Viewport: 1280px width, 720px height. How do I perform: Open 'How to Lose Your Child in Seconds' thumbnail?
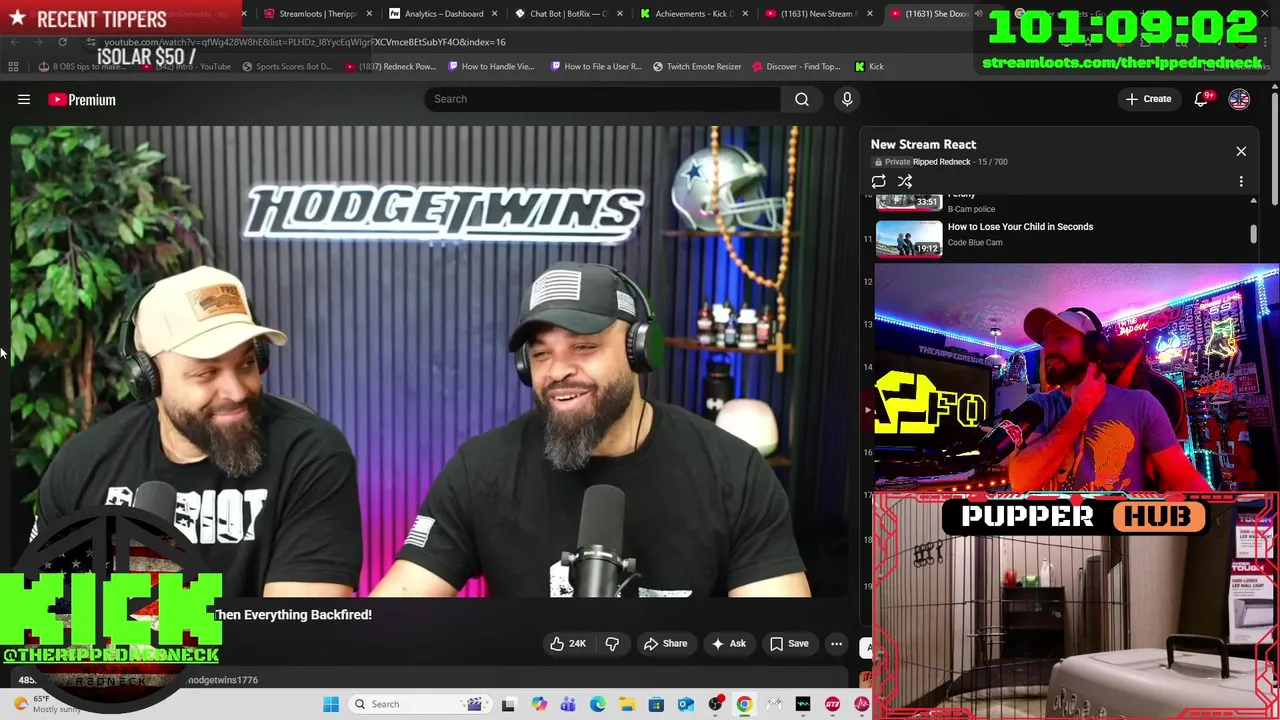(909, 238)
